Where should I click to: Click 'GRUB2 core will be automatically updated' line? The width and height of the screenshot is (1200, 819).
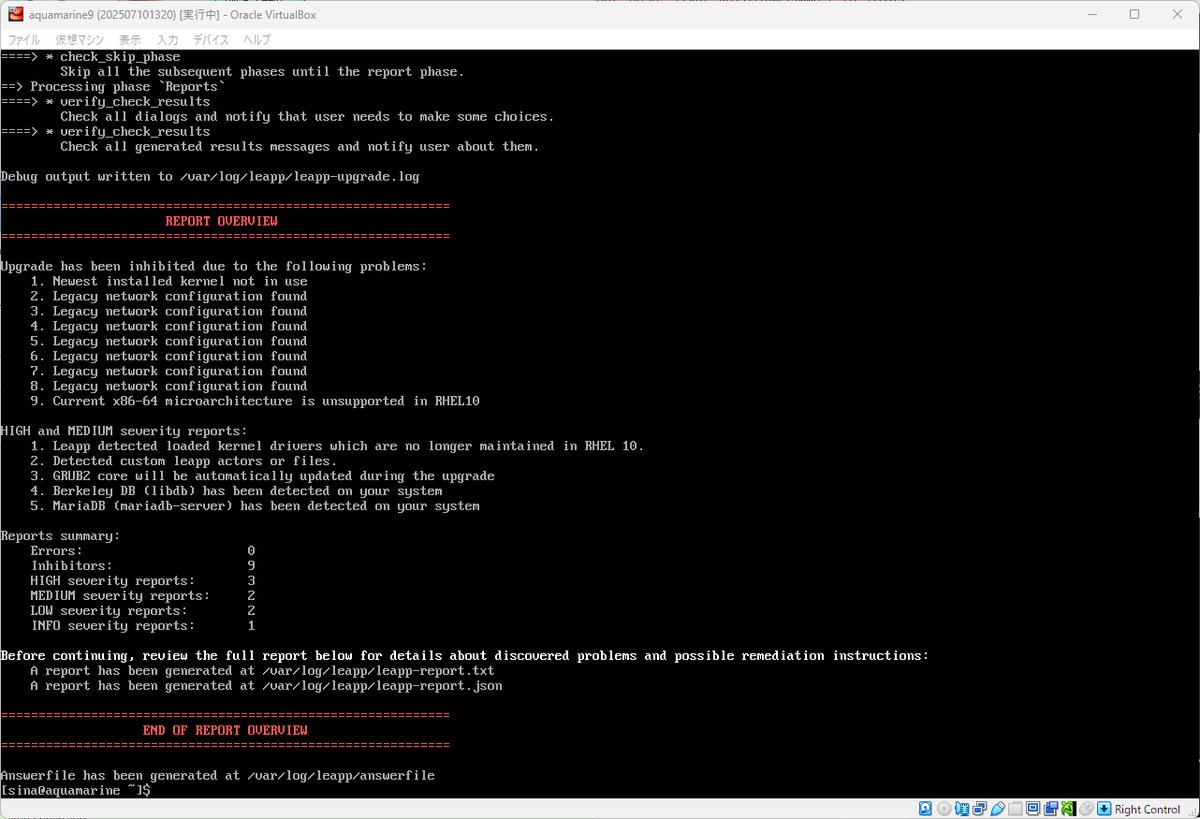coord(262,476)
